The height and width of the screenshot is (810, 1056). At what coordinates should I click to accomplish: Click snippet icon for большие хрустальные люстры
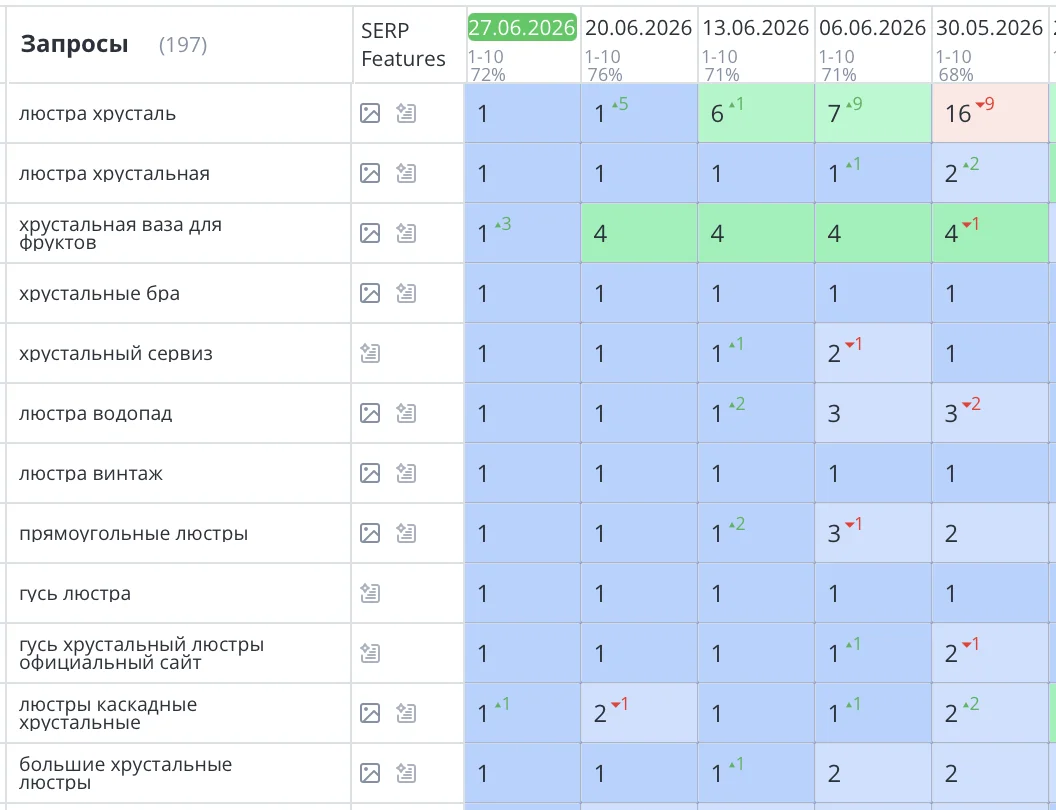pos(405,773)
